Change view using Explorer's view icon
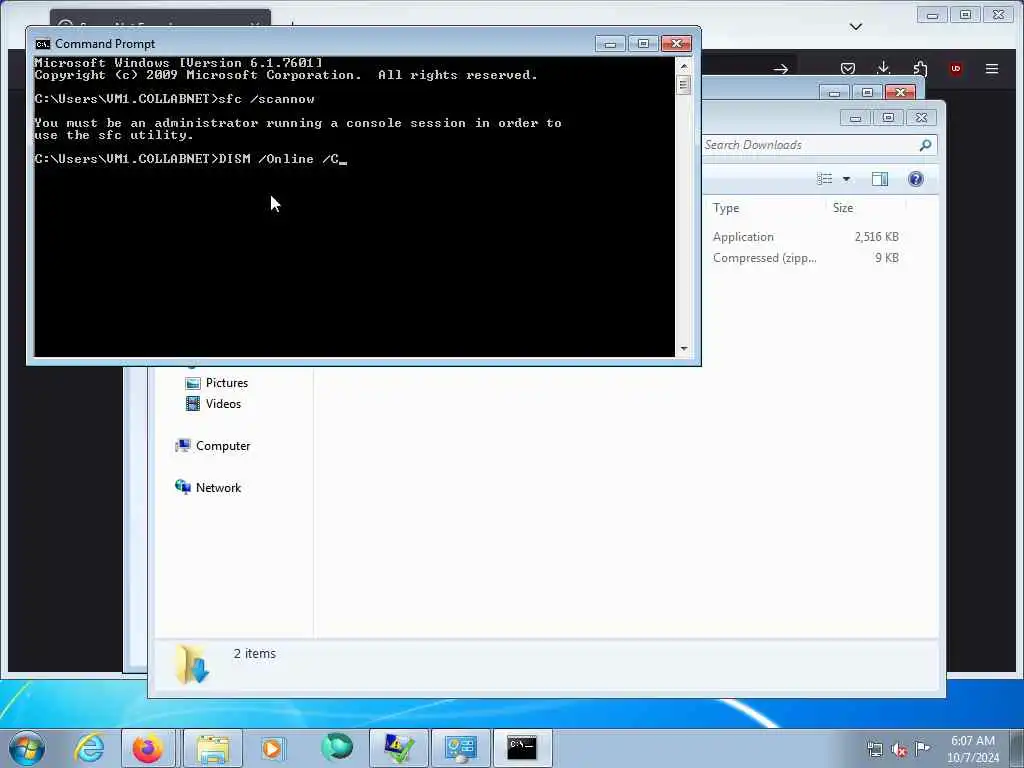This screenshot has height=768, width=1024. pos(825,179)
